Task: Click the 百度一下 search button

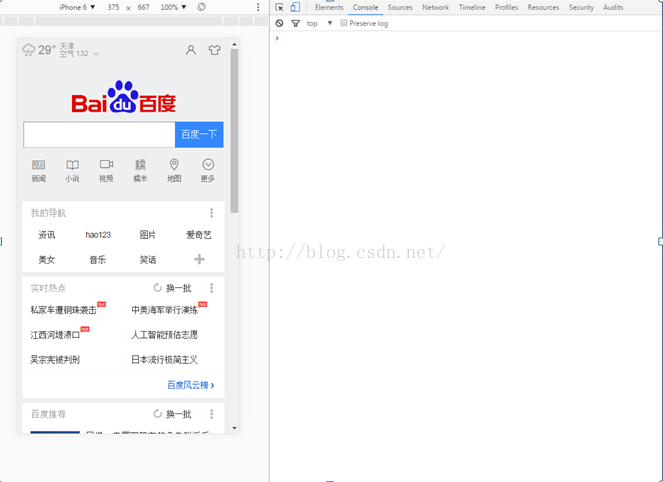Action: pyautogui.click(x=199, y=134)
